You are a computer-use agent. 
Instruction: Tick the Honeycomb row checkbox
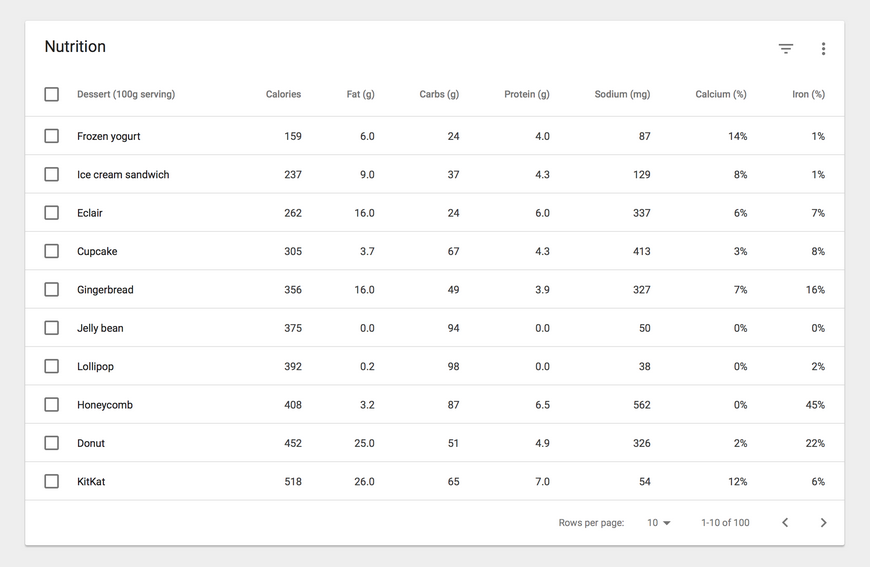[x=52, y=404]
